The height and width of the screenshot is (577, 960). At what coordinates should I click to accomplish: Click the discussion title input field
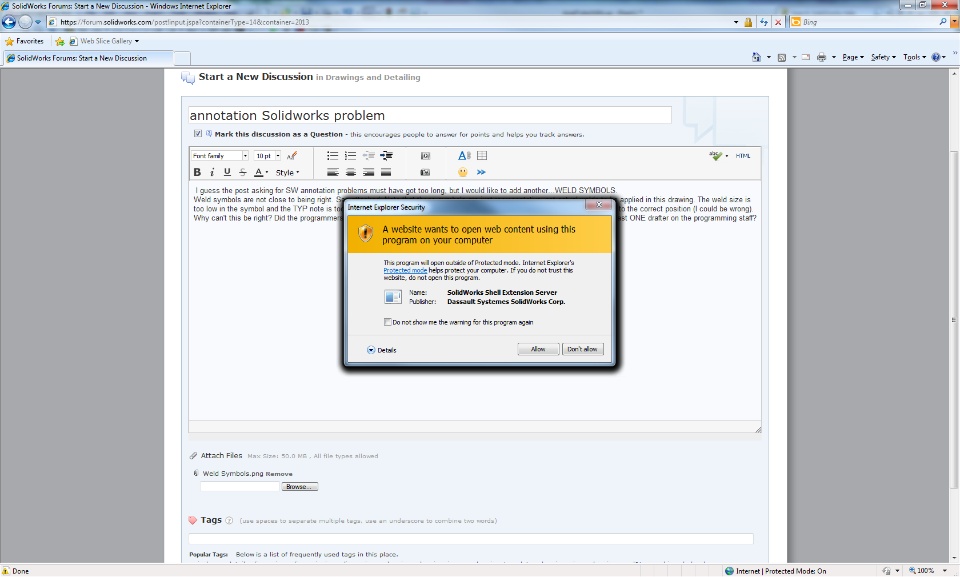click(x=430, y=115)
